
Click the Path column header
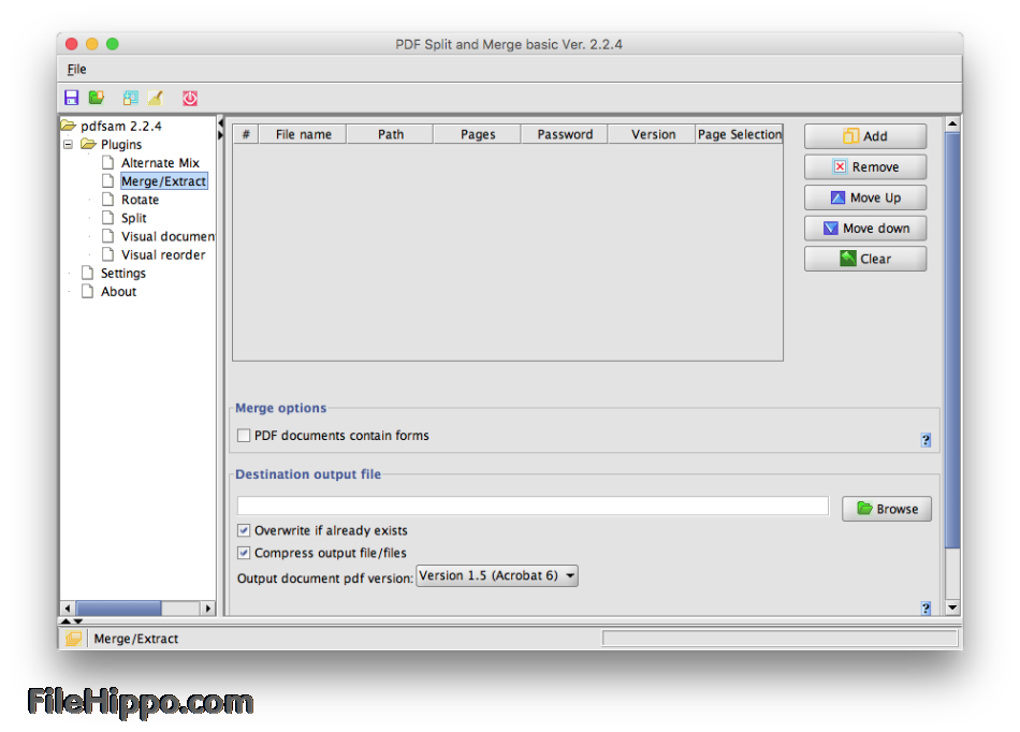pyautogui.click(x=390, y=134)
